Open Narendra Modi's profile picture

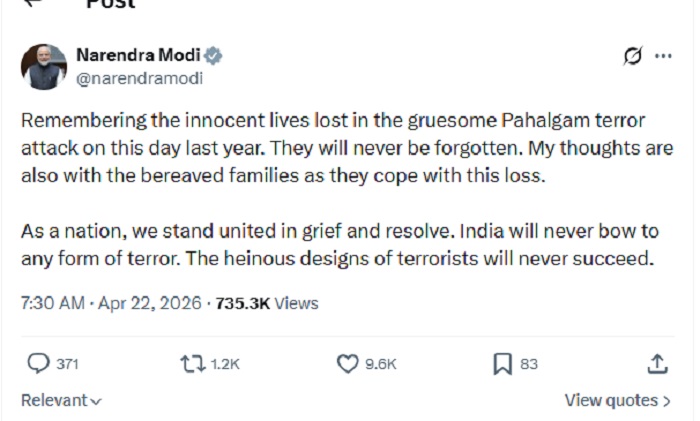44,66
